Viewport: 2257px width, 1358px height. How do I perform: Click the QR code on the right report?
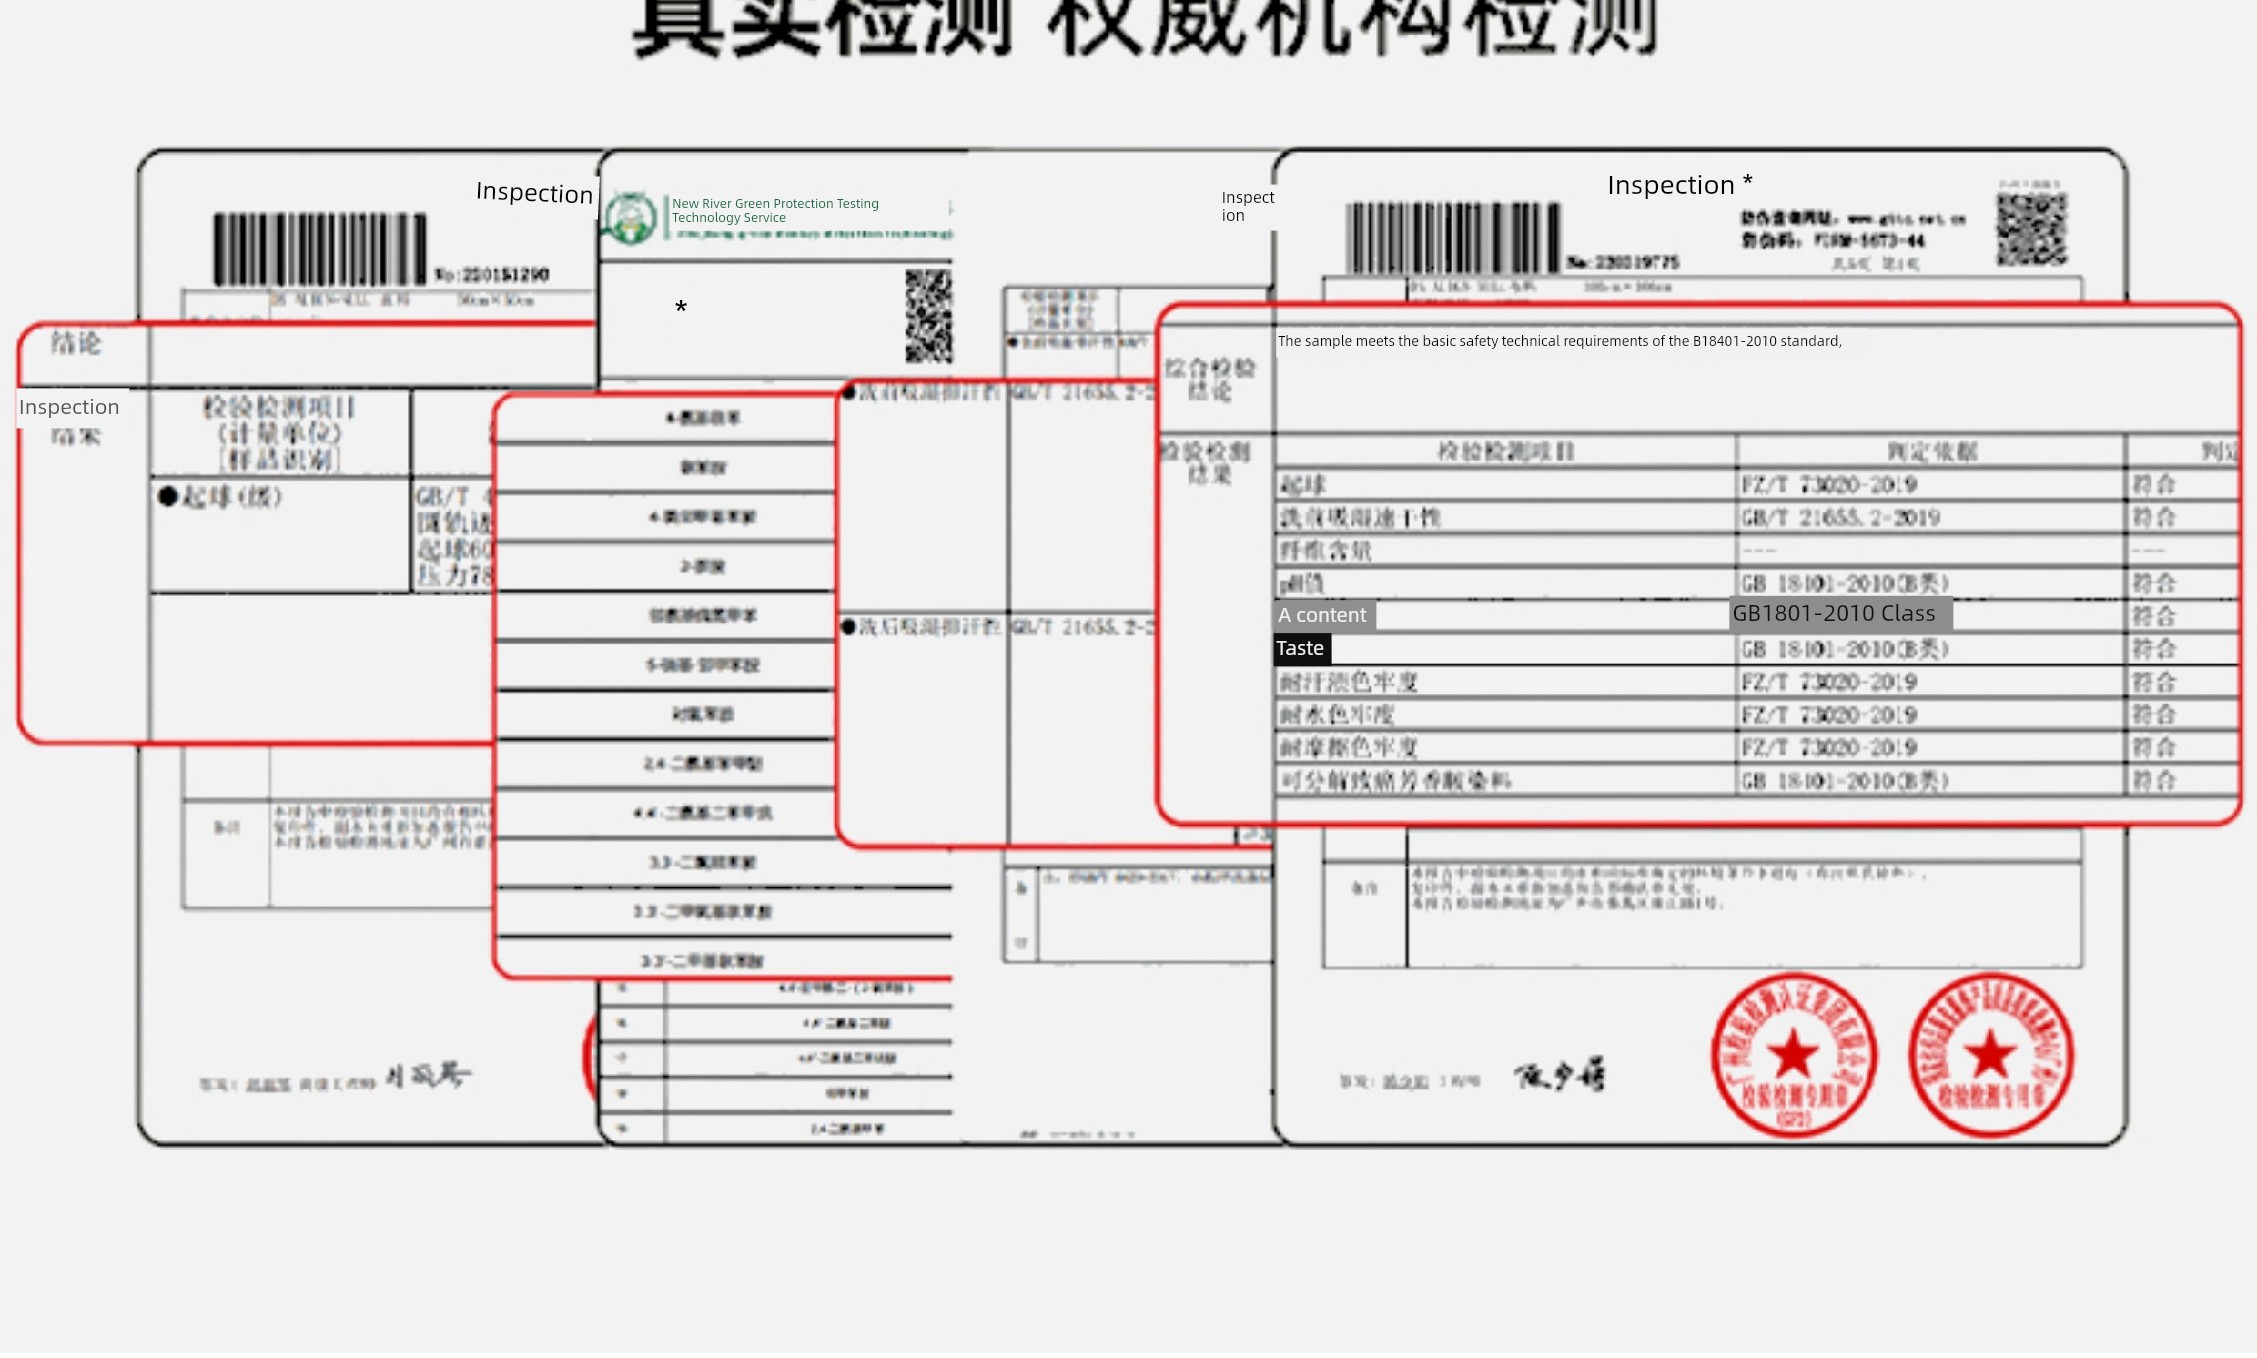click(x=2031, y=229)
